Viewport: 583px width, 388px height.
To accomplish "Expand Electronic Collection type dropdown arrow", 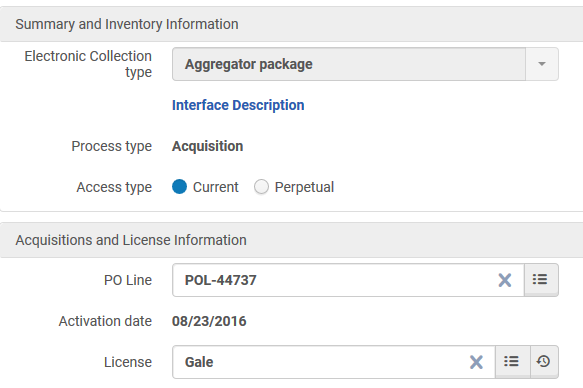I will coord(542,64).
